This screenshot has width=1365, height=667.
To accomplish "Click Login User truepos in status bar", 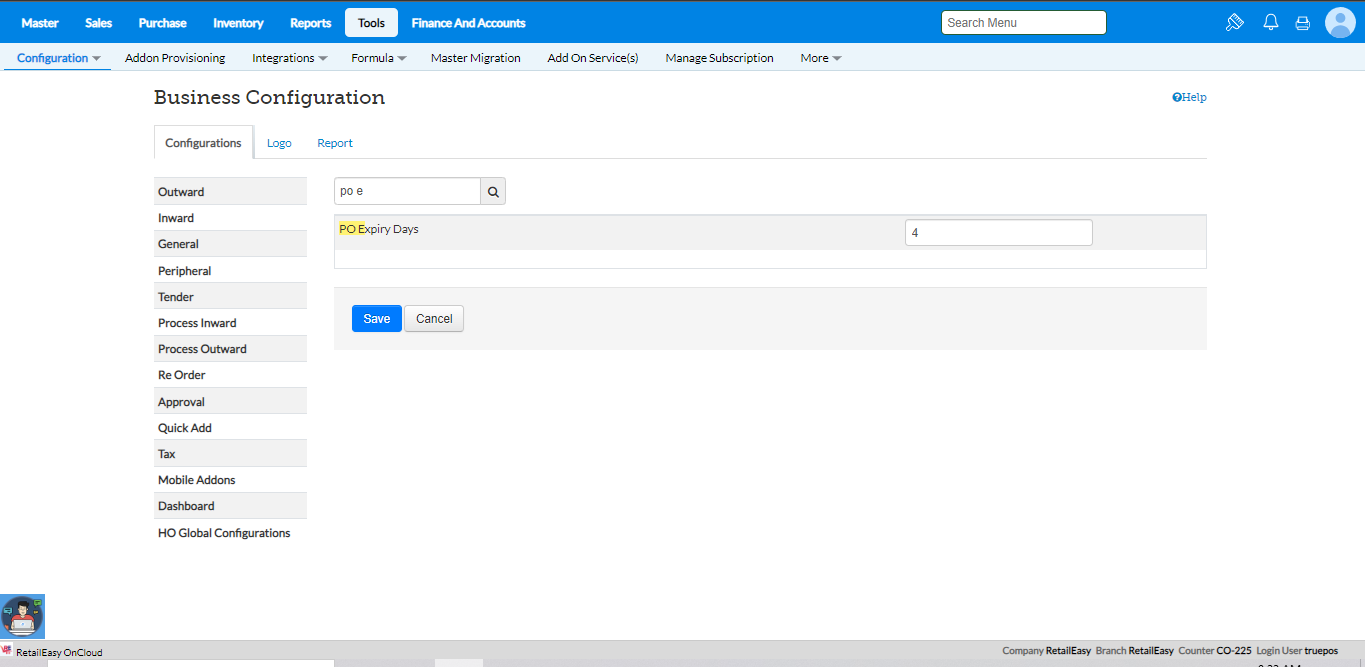I will 1296,650.
